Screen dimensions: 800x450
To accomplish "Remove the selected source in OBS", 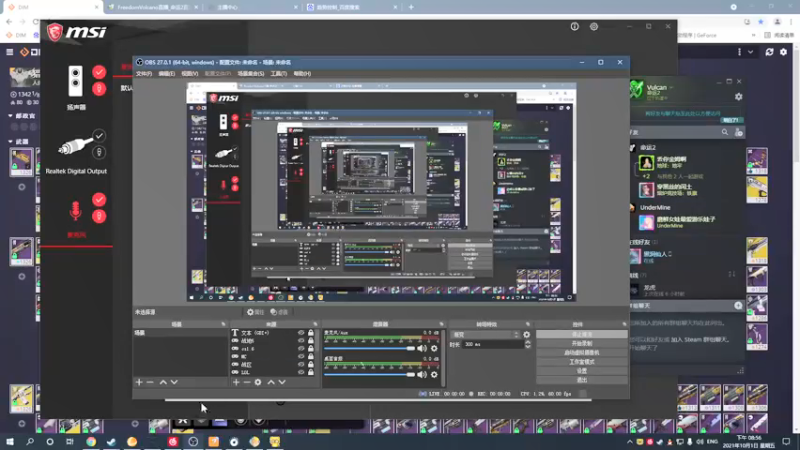I will pos(247,382).
